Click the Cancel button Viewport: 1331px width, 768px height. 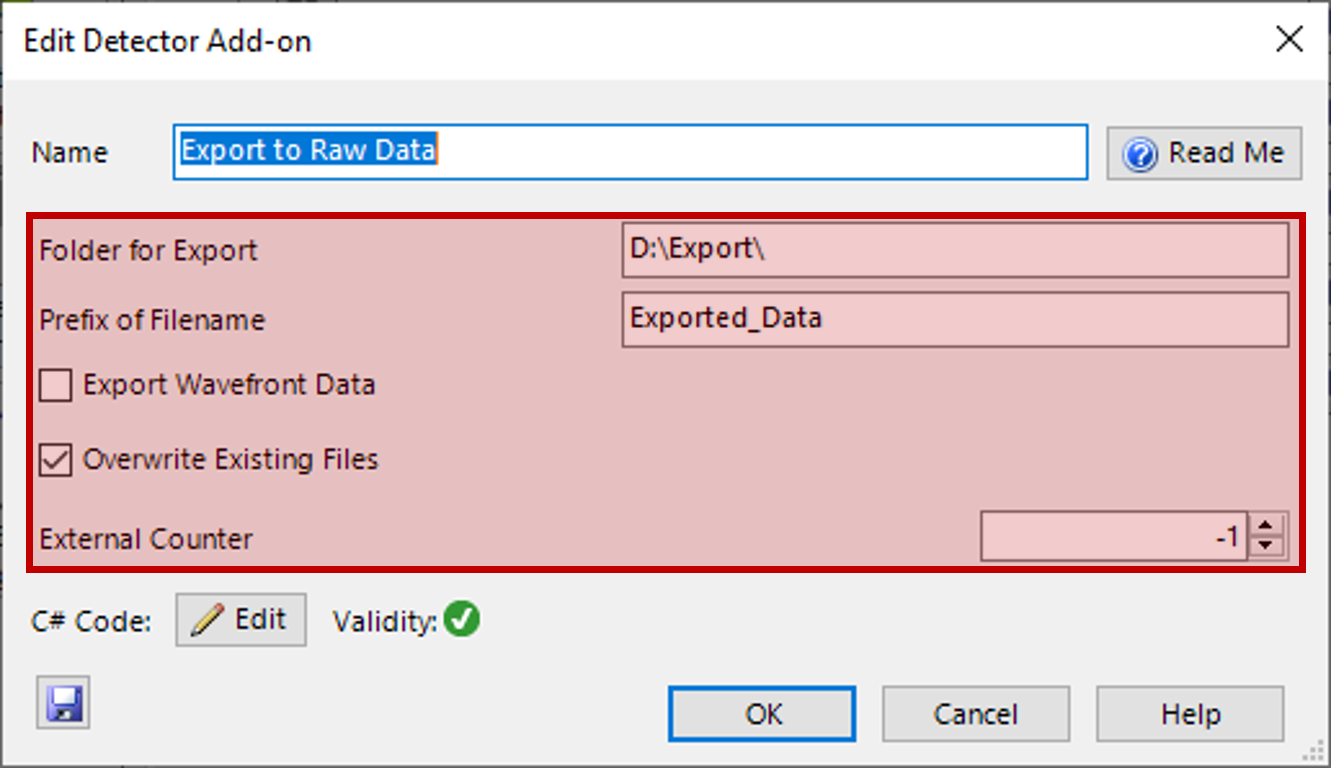pos(976,714)
